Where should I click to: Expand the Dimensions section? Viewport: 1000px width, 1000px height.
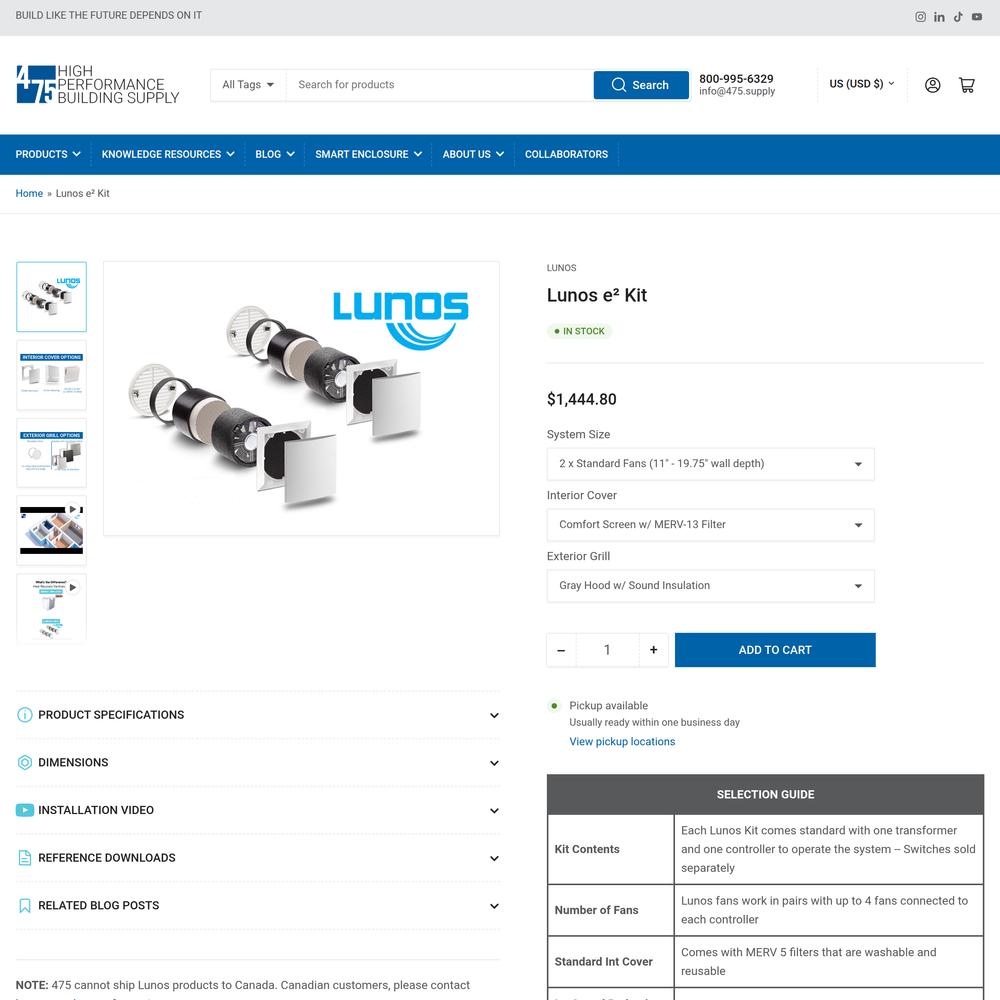[258, 763]
